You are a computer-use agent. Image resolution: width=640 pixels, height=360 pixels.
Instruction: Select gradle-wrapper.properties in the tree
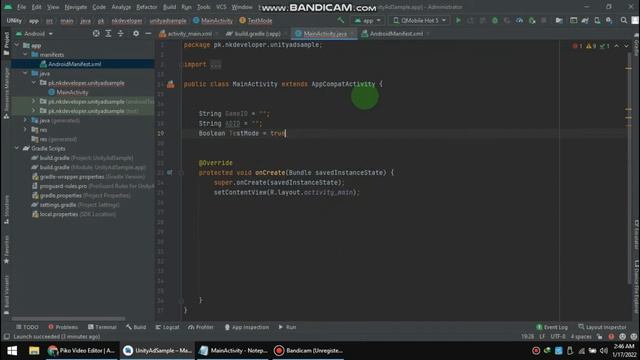[x=71, y=177]
